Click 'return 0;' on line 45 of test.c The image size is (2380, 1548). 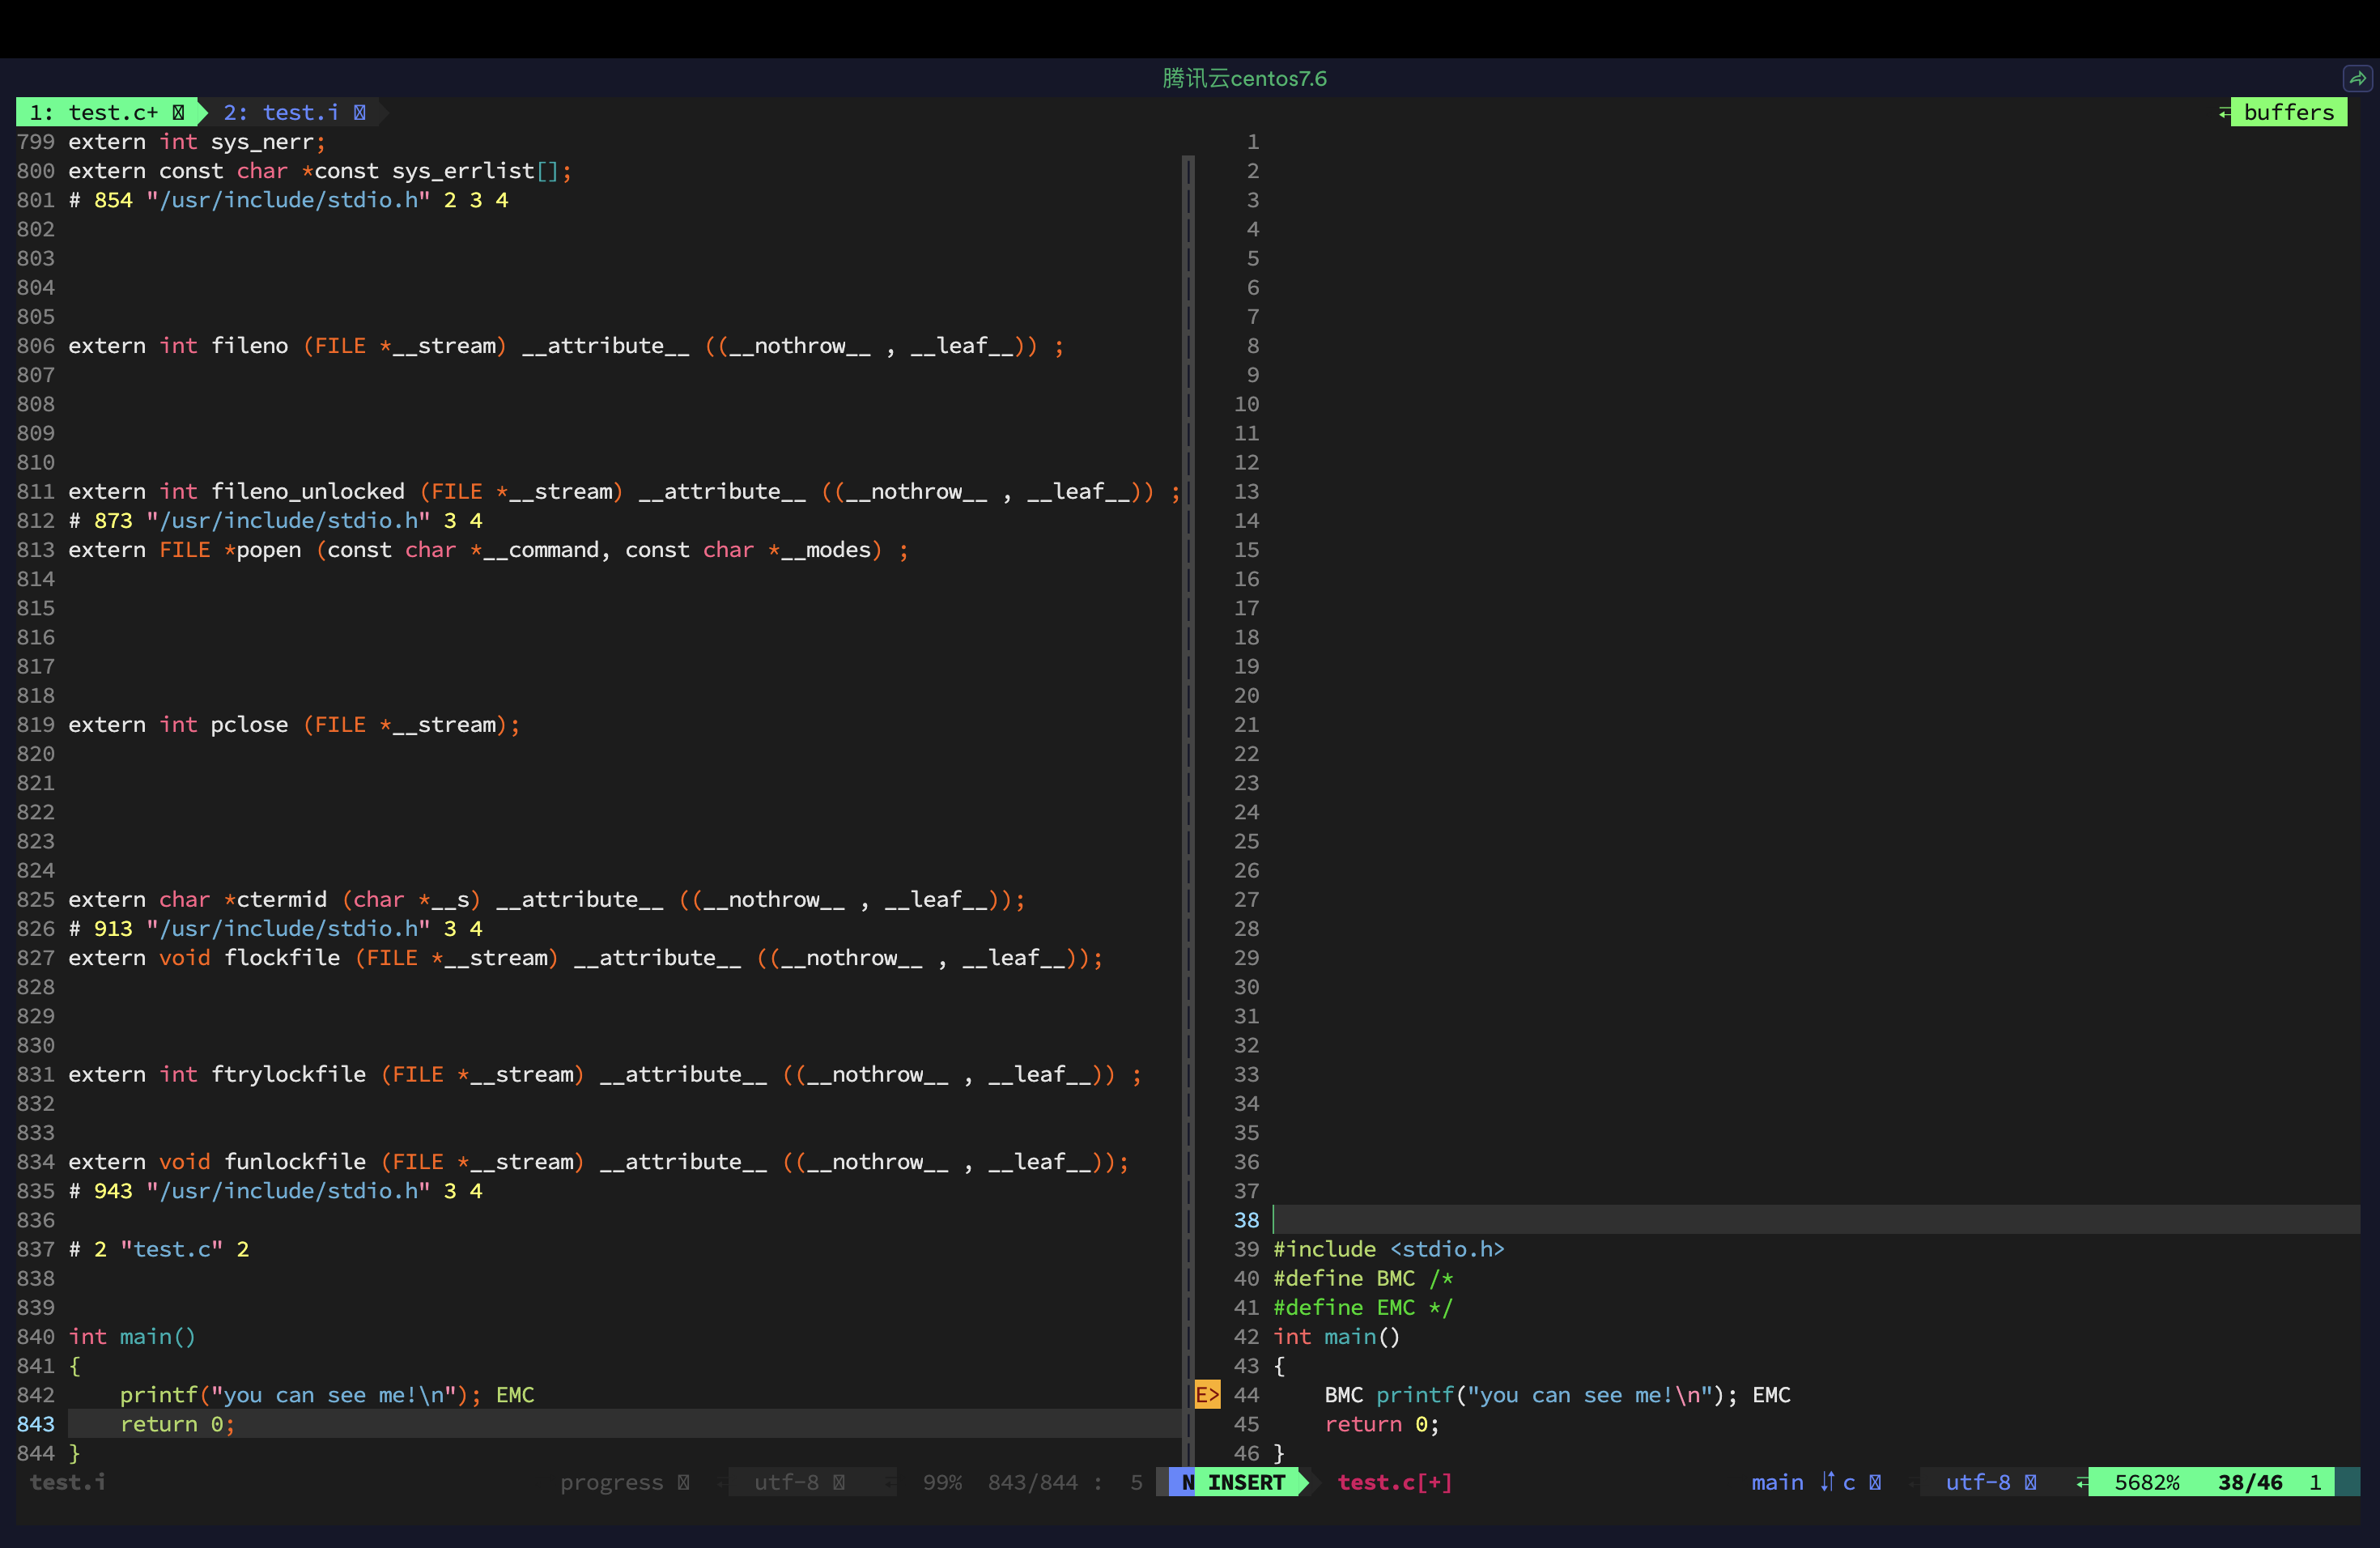tap(1382, 1424)
